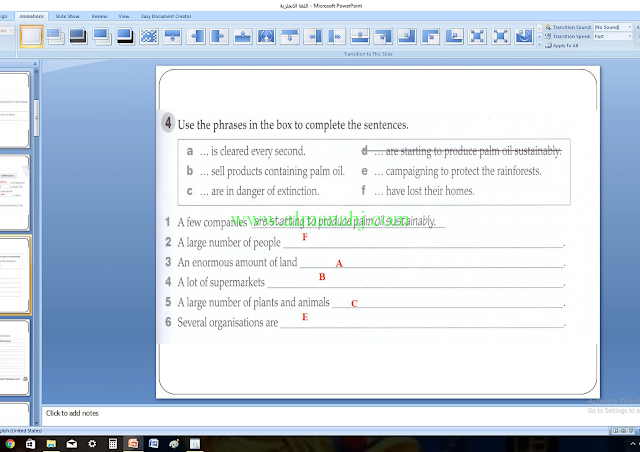Click the thumbnail pane scrollbar up arrow
Viewport: 640px width, 452px height.
pos(36,72)
